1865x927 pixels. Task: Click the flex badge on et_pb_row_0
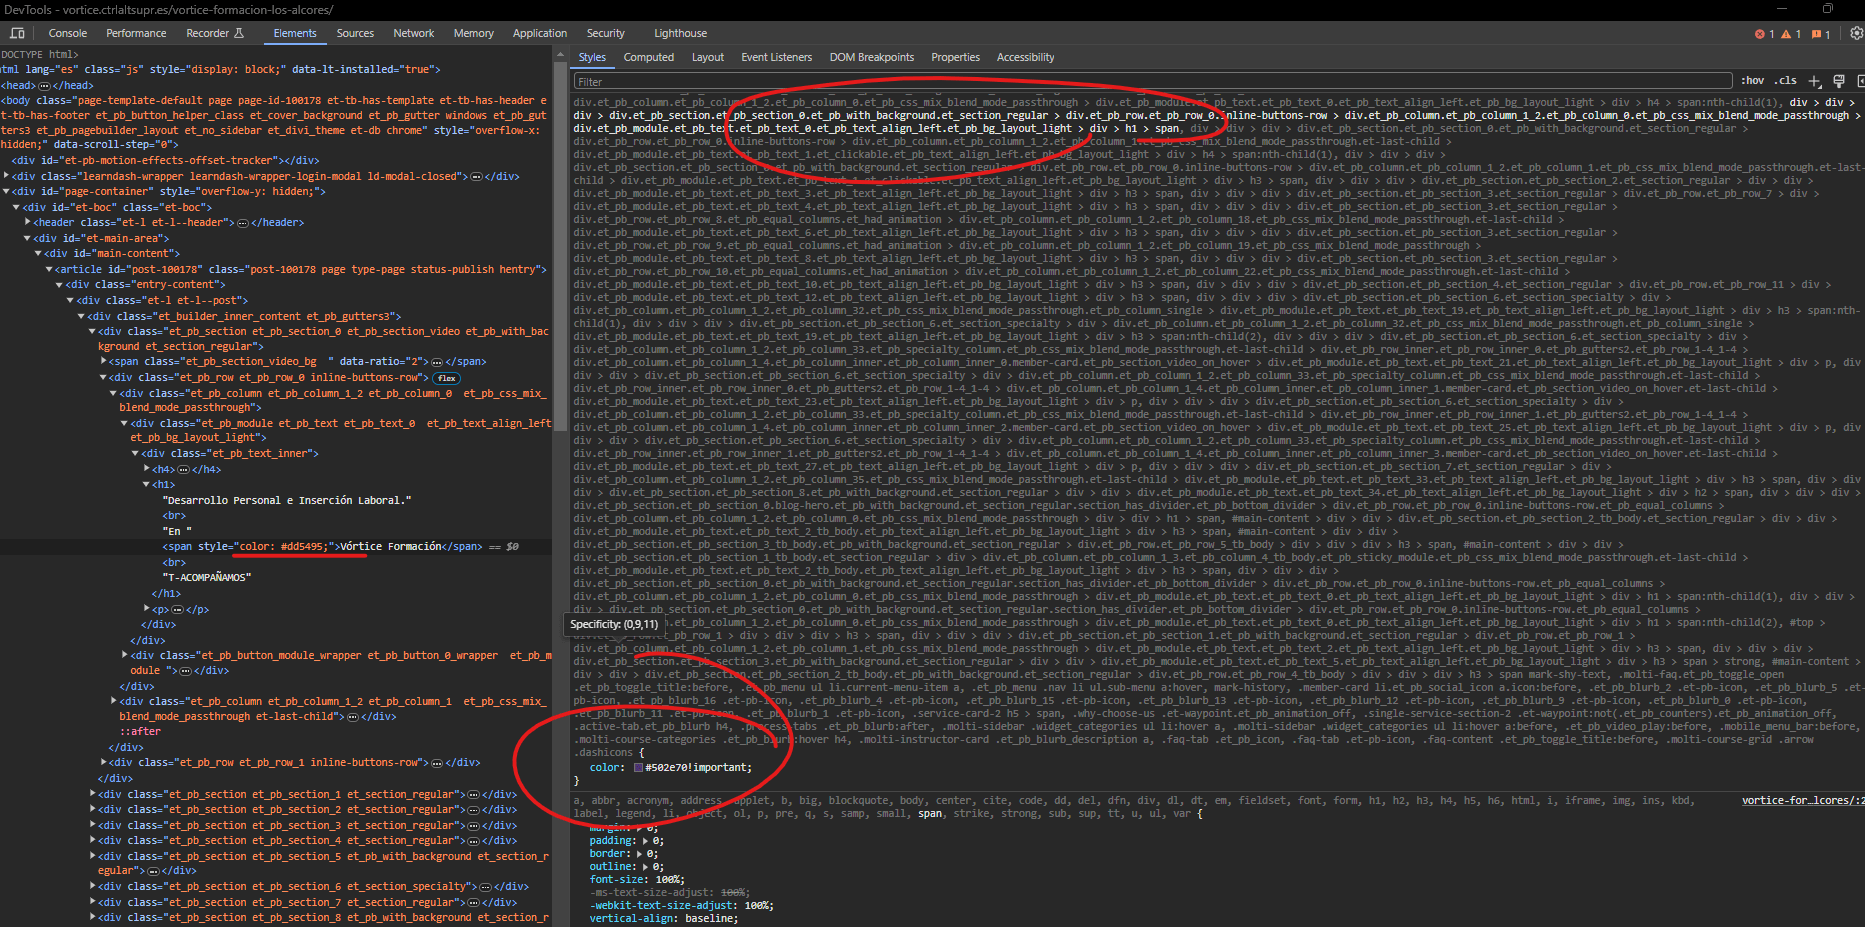[446, 378]
